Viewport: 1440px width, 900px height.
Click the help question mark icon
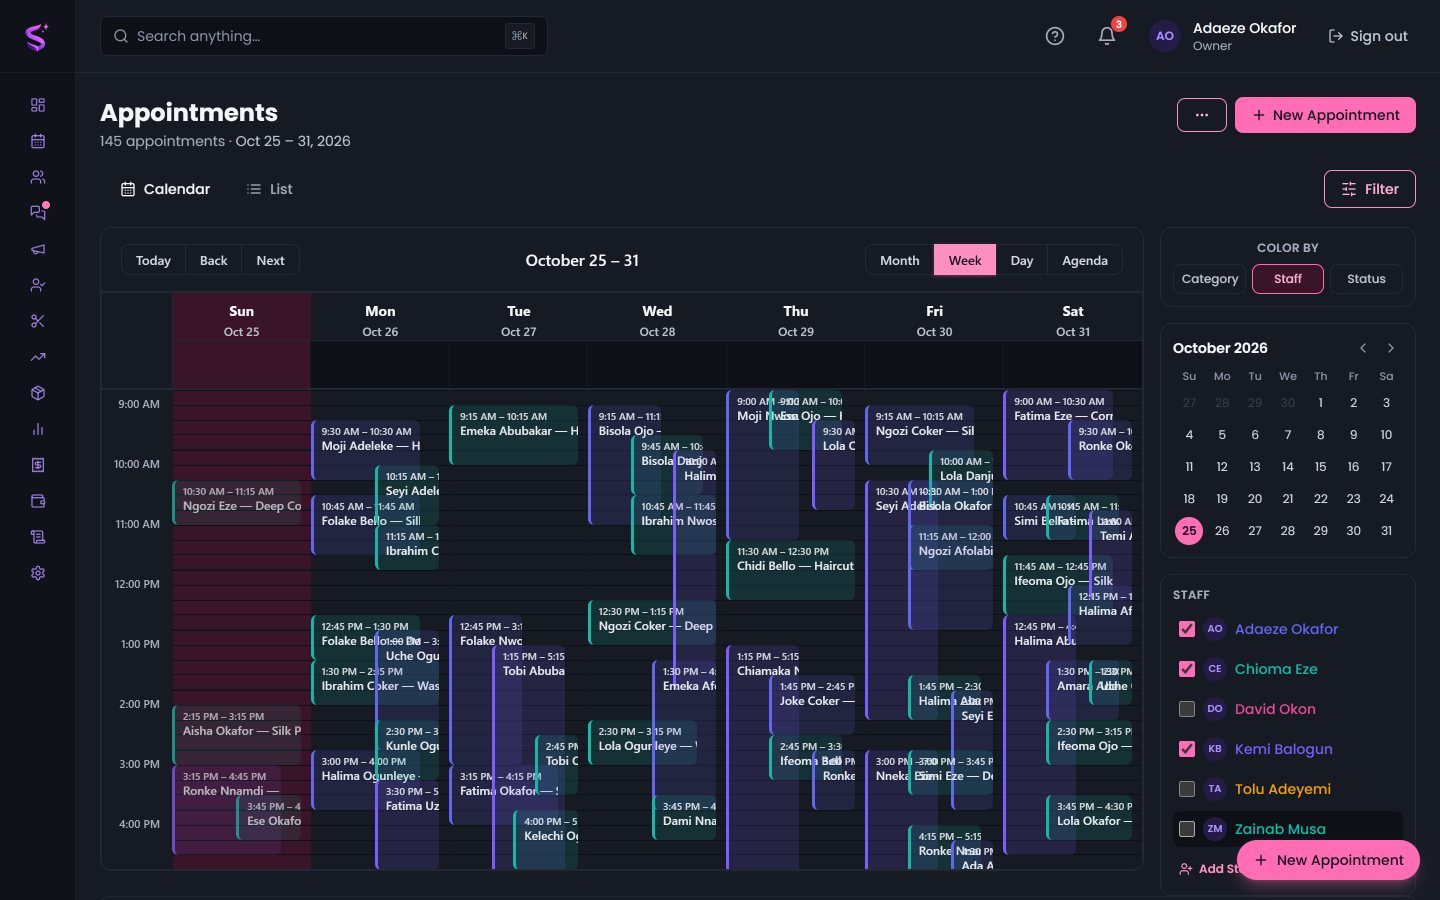[x=1055, y=36]
